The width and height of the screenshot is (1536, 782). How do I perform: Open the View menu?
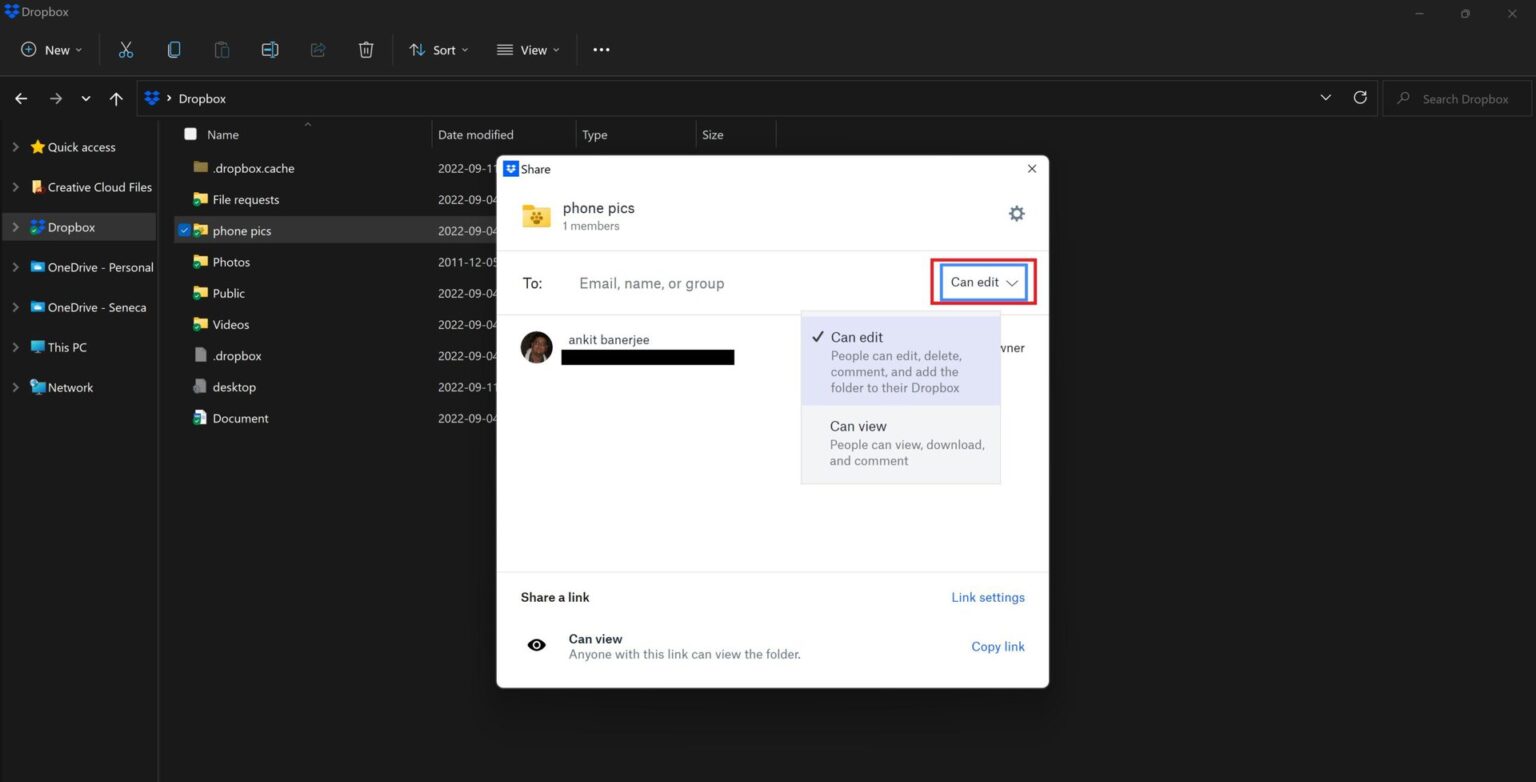(528, 49)
